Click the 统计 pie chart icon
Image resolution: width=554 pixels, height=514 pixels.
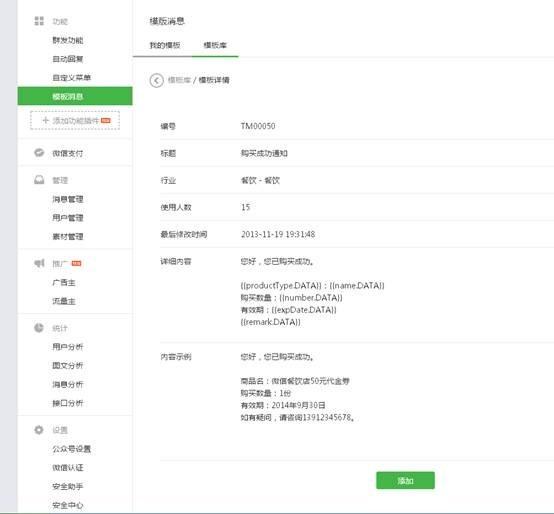[x=39, y=328]
